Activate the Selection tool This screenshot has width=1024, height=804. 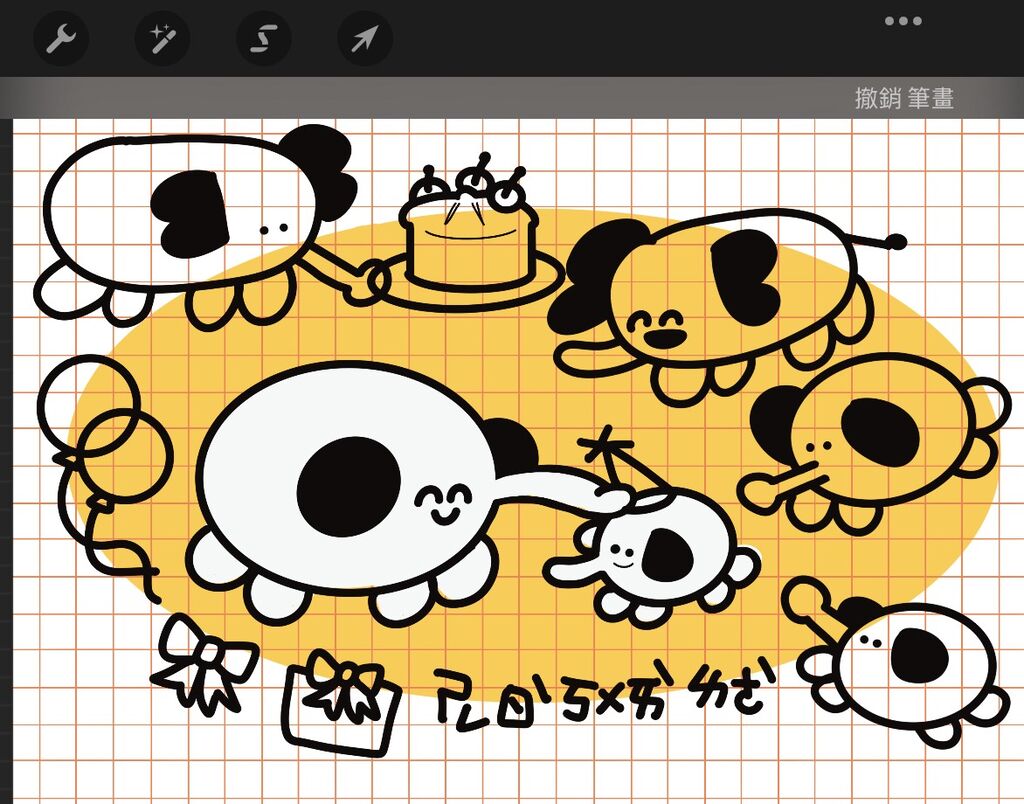(x=263, y=39)
